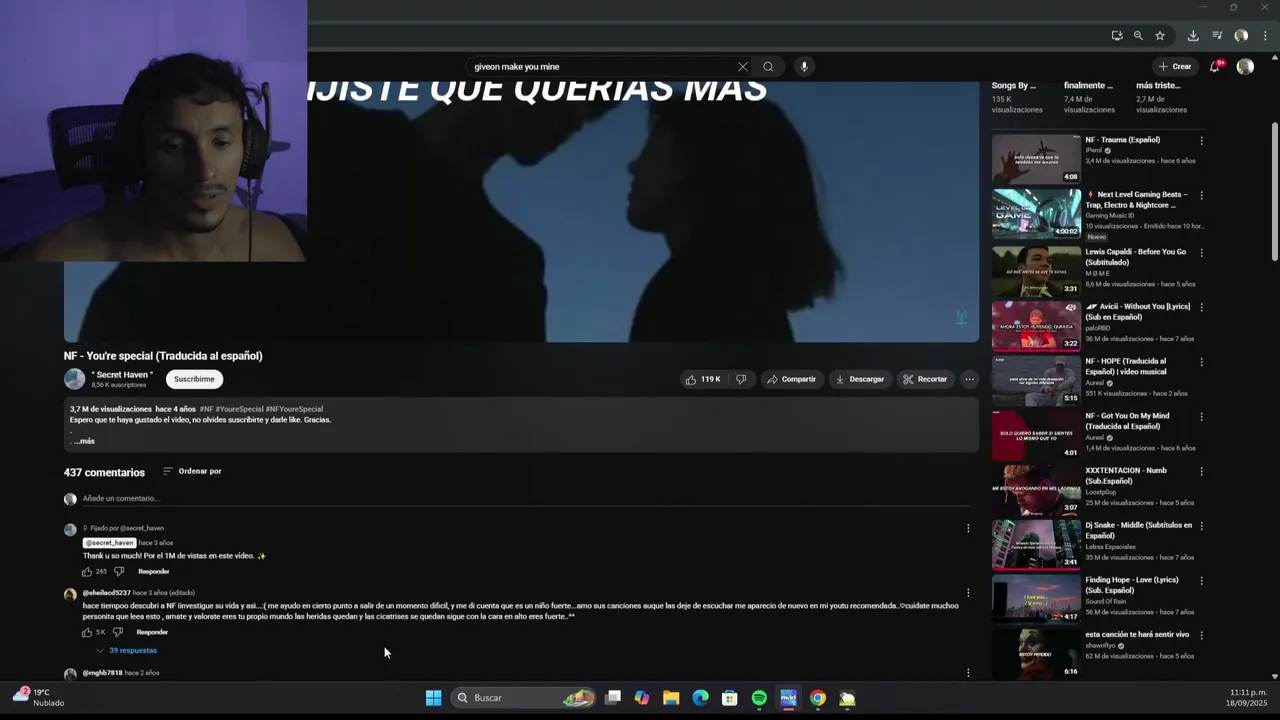The width and height of the screenshot is (1280, 720).
Task: Open Microsoft Edge from the taskbar
Action: pos(700,698)
